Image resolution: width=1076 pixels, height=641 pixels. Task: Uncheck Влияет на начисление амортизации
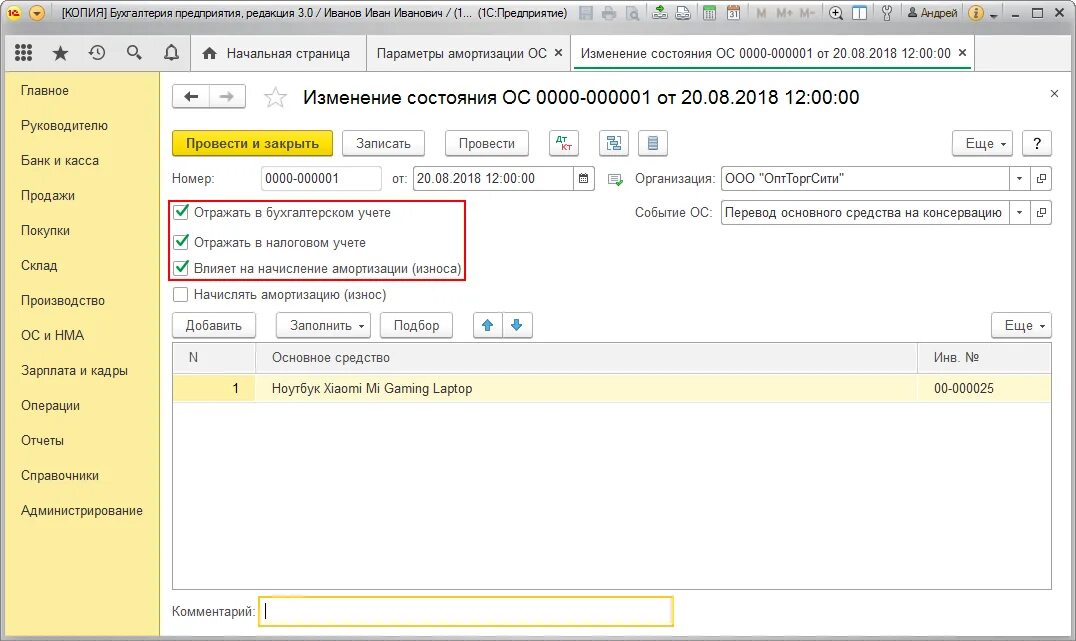181,268
